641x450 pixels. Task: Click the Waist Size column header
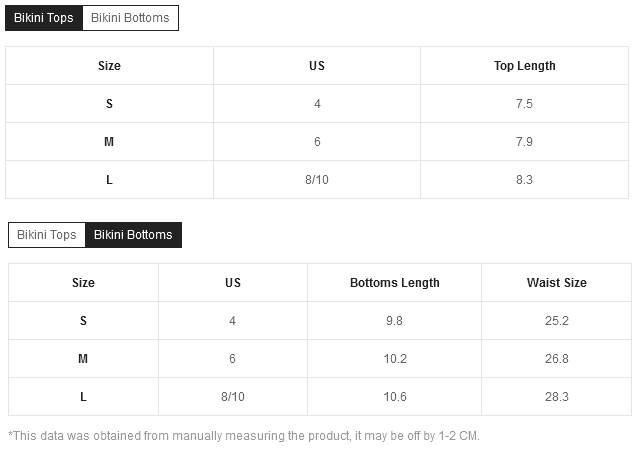tap(557, 283)
